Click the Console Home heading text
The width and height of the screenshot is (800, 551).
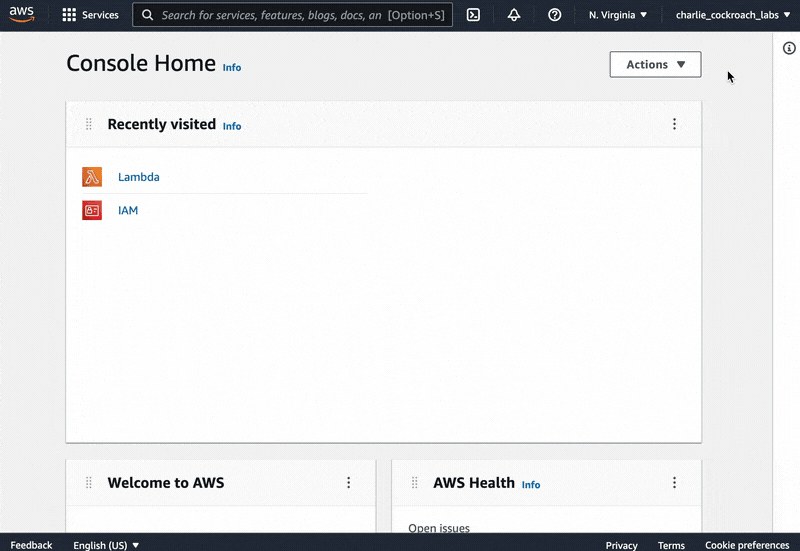tap(141, 63)
